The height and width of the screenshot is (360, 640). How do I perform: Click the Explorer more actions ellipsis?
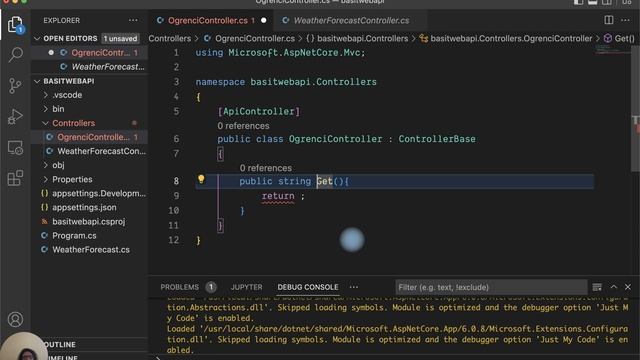tap(133, 20)
